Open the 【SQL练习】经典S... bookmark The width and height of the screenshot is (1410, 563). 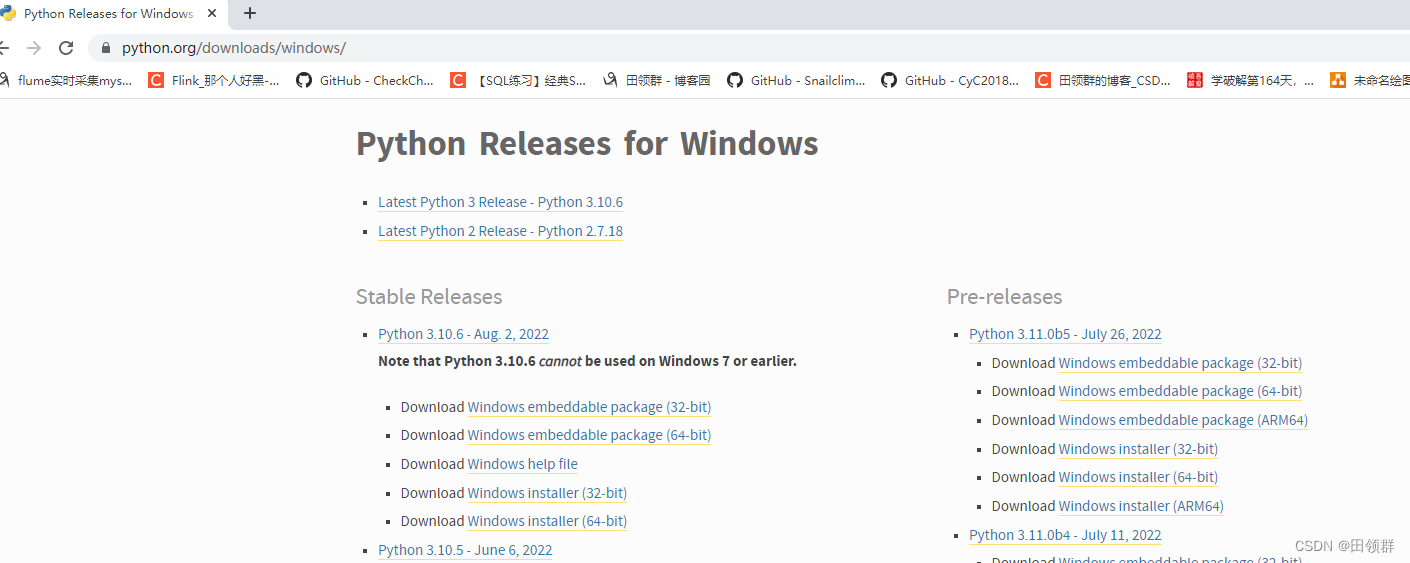[x=518, y=80]
